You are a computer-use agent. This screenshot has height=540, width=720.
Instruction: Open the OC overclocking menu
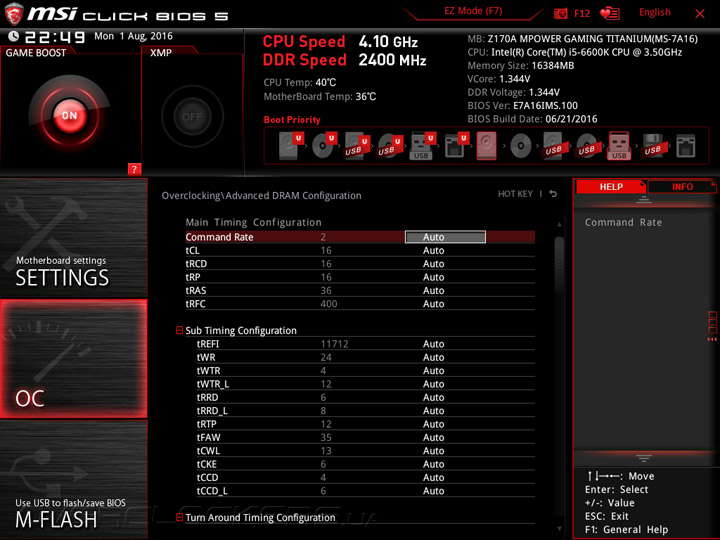[x=73, y=359]
